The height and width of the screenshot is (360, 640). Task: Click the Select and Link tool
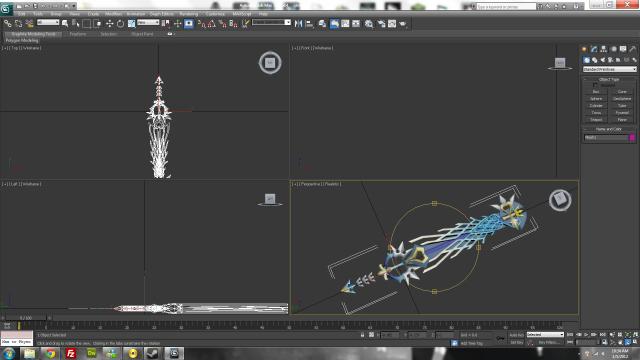pyautogui.click(x=8, y=24)
